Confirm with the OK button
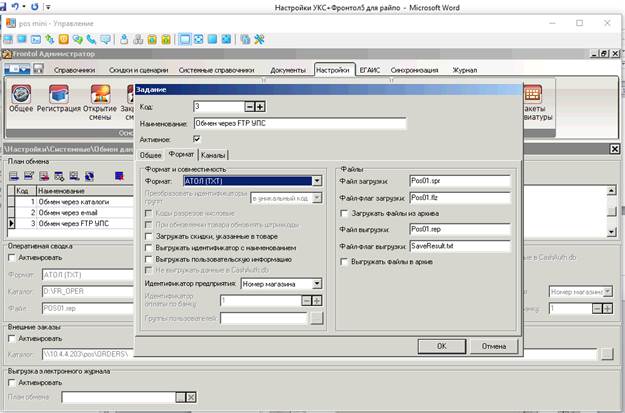625x413 pixels. (442, 346)
